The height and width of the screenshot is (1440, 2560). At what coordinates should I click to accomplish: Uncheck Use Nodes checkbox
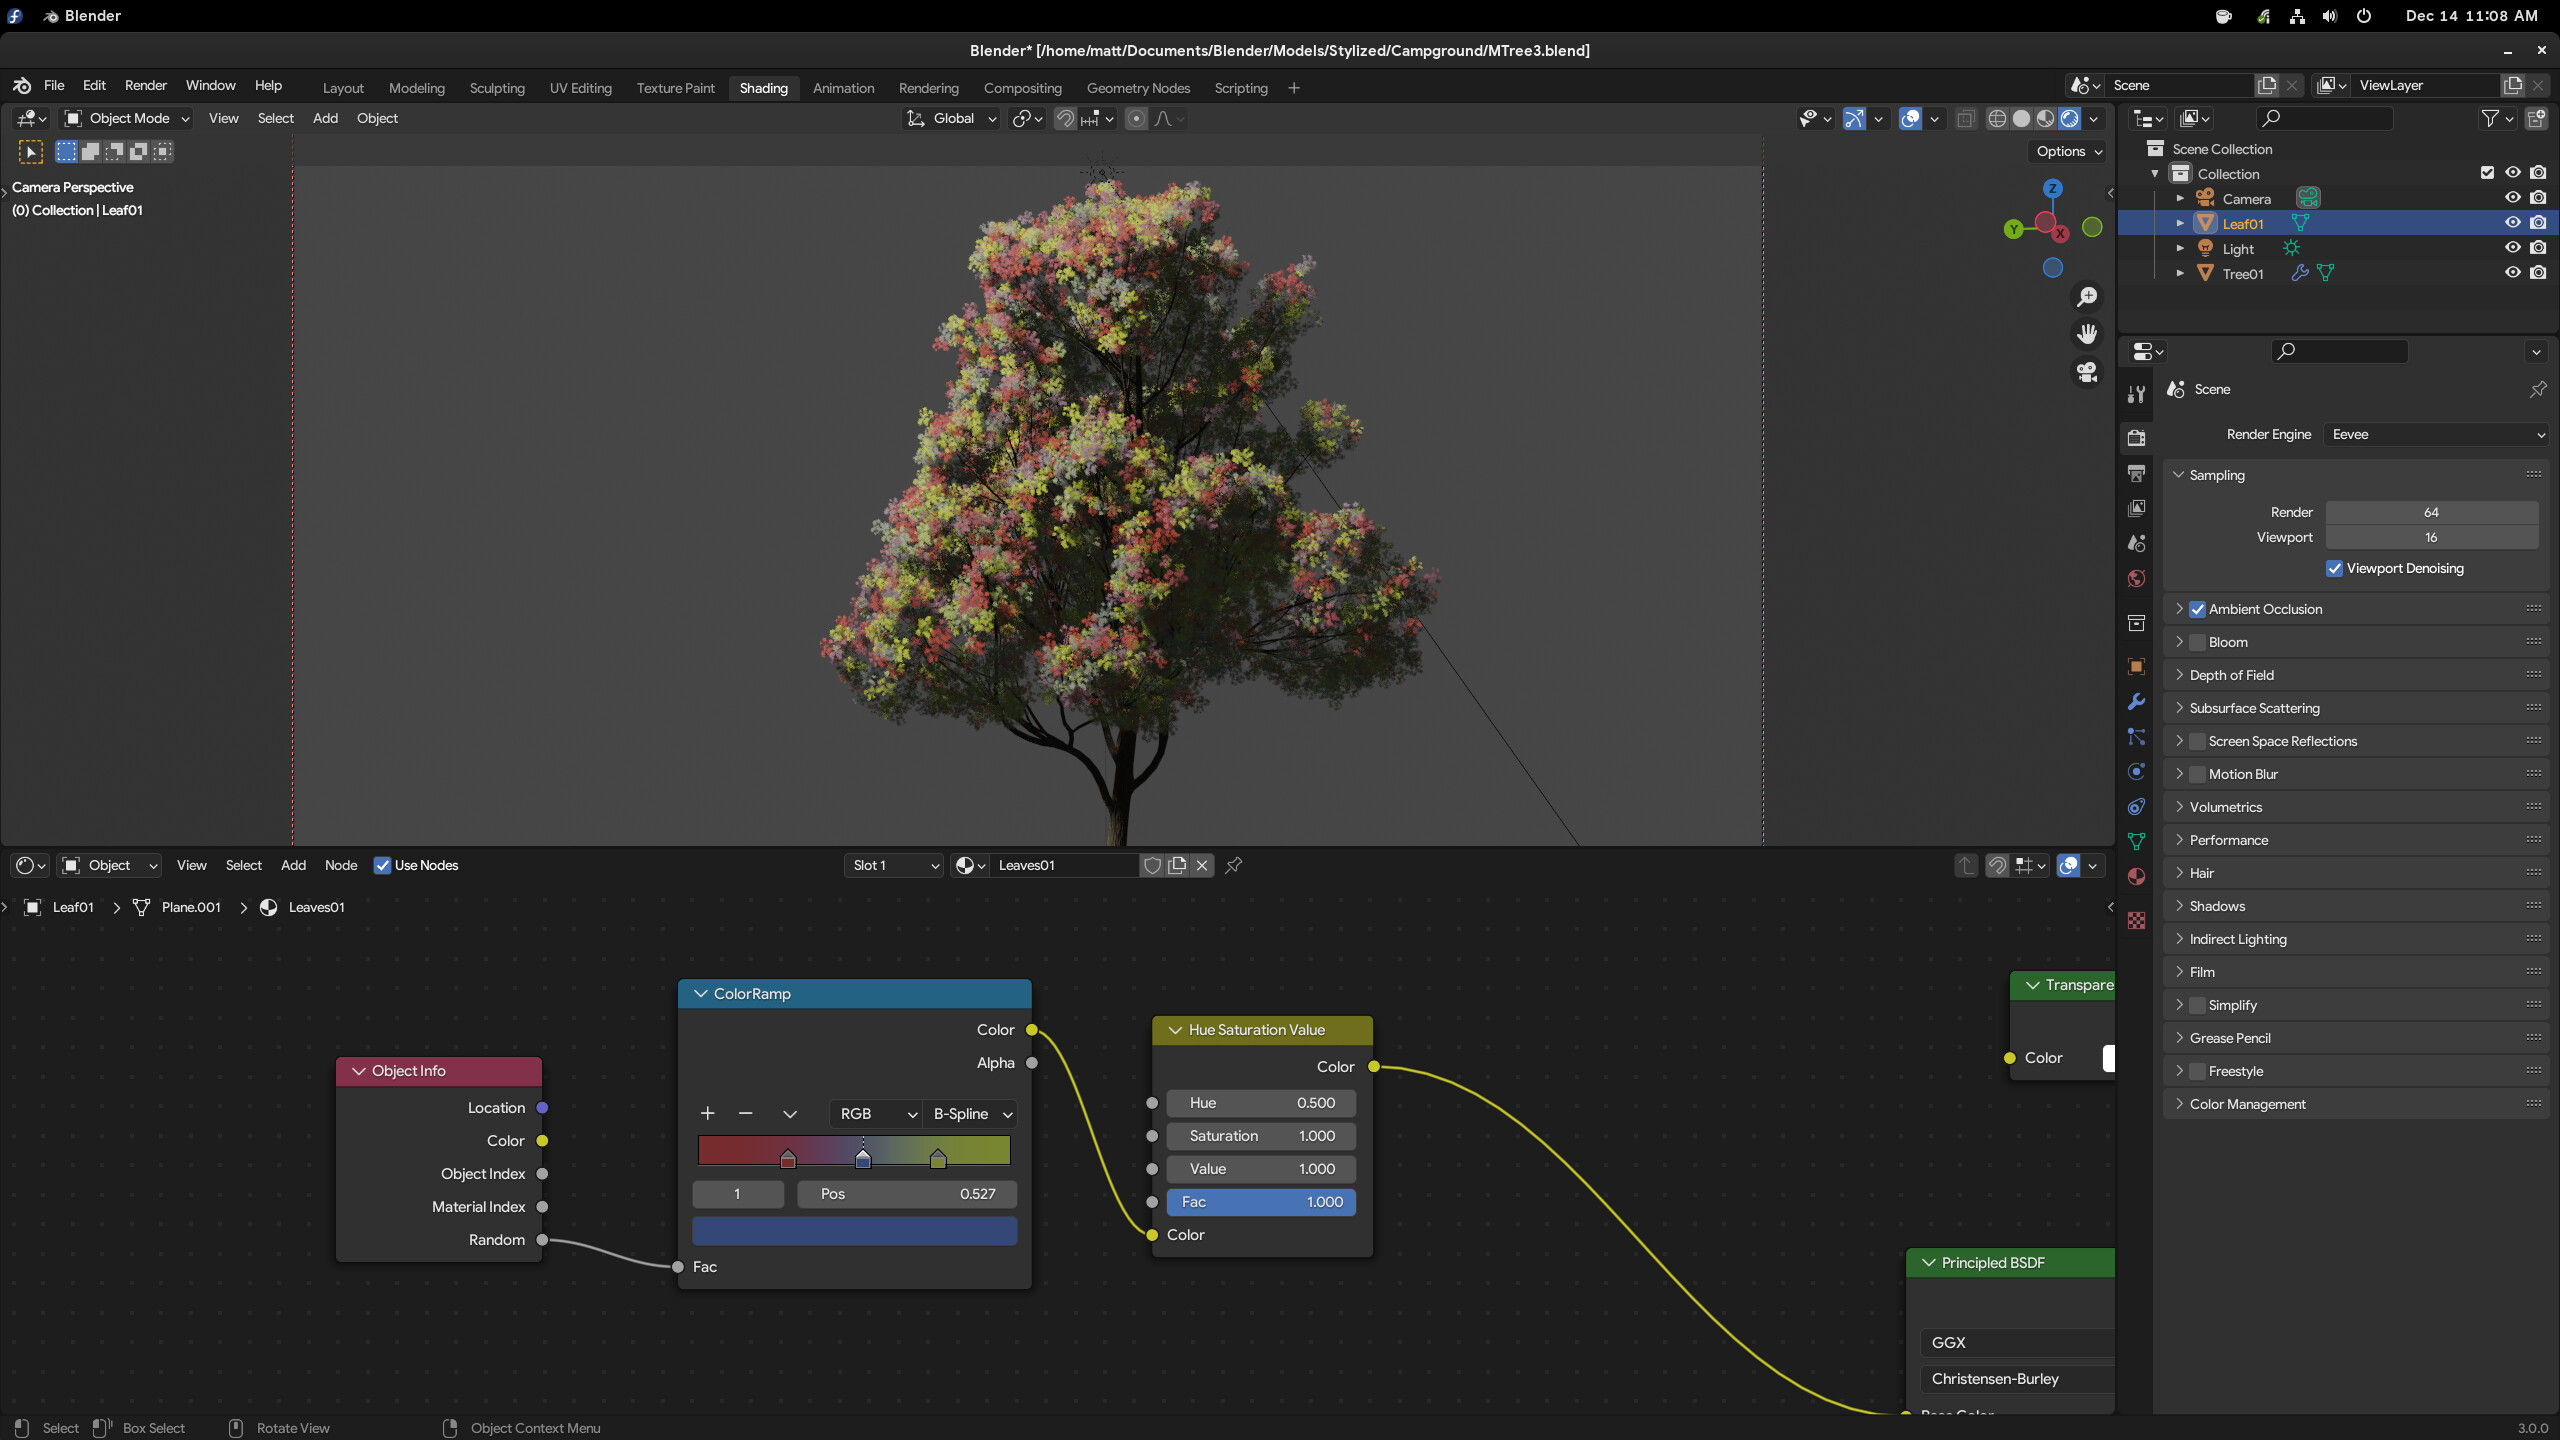(382, 866)
